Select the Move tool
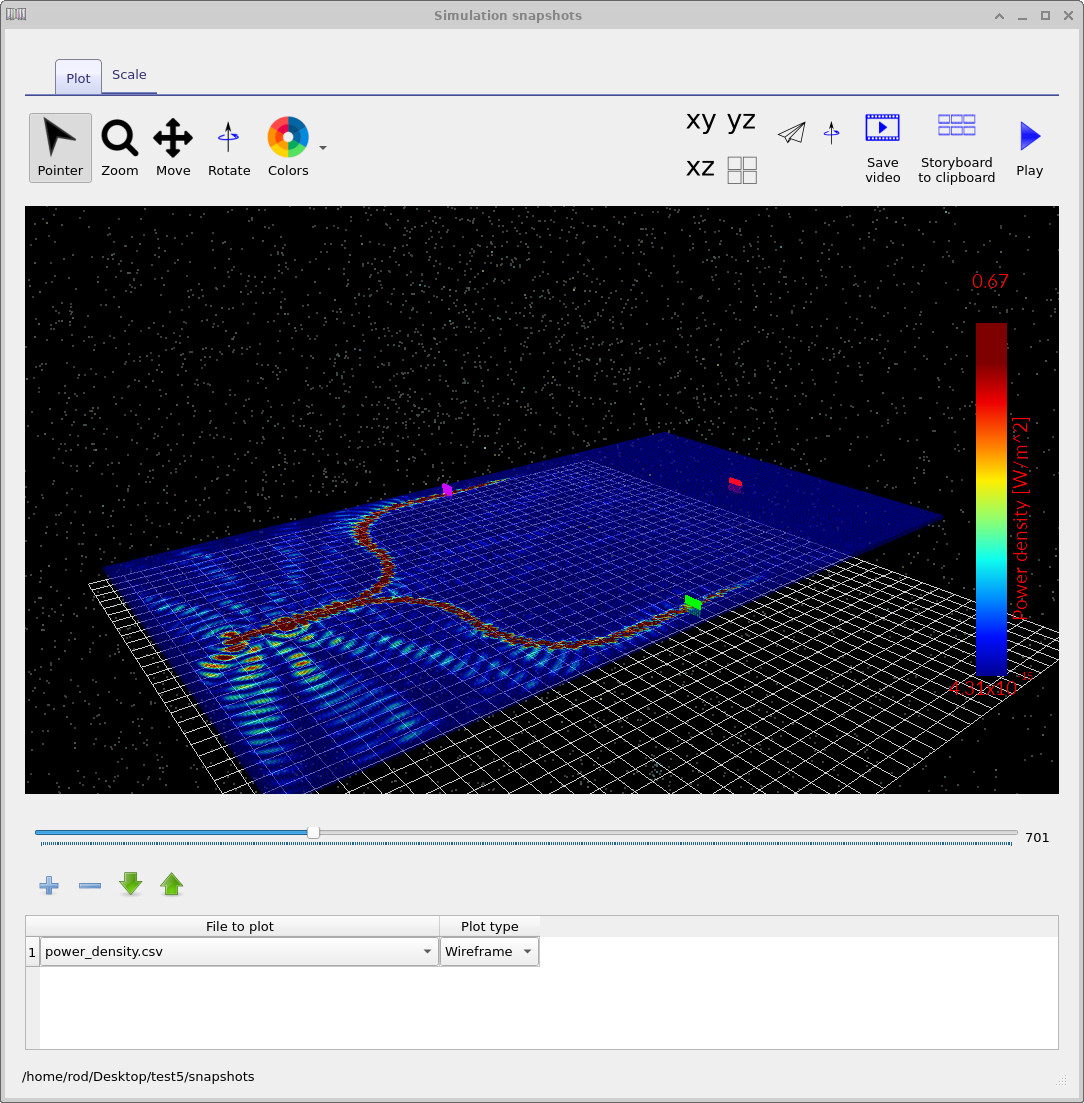1084x1103 pixels. 173,147
